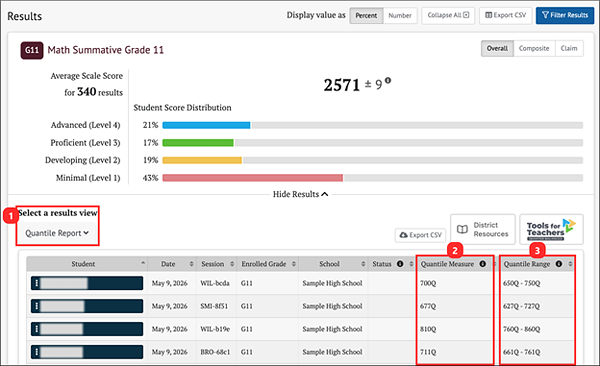Sort by Quantile Range column arrows
This screenshot has height=366, width=600.
(570, 264)
